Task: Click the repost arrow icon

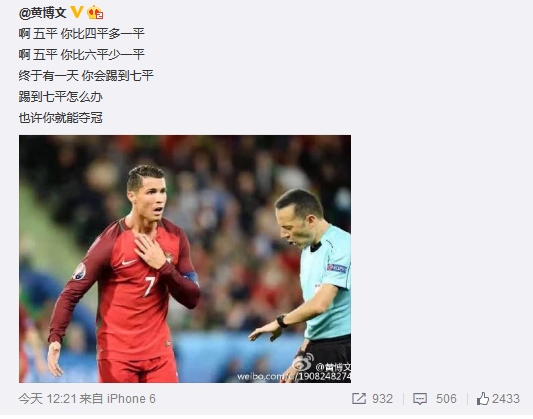Action: [x=359, y=399]
